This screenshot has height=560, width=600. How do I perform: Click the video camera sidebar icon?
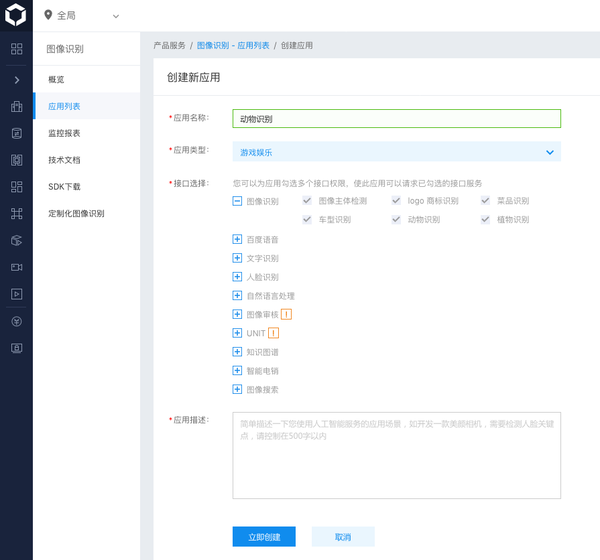tap(16, 267)
